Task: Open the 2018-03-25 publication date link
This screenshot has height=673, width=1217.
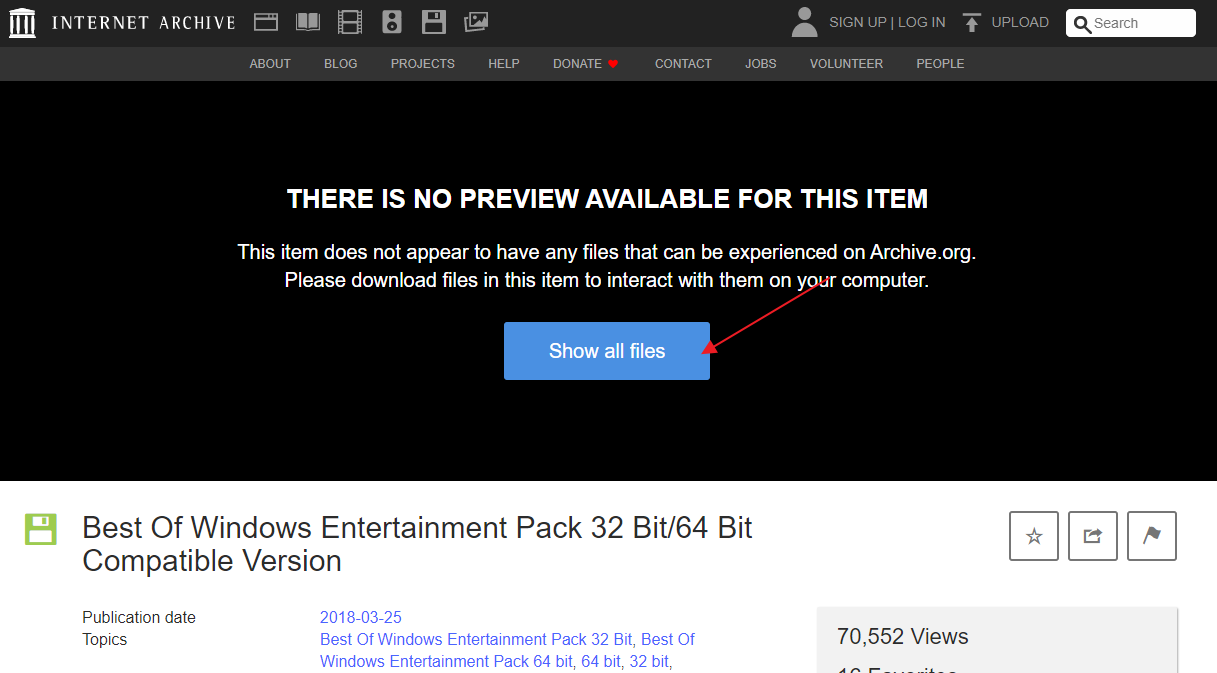Action: click(x=361, y=618)
